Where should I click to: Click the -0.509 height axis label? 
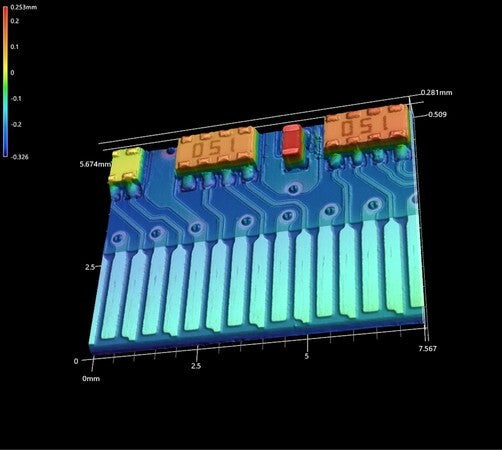click(x=437, y=115)
